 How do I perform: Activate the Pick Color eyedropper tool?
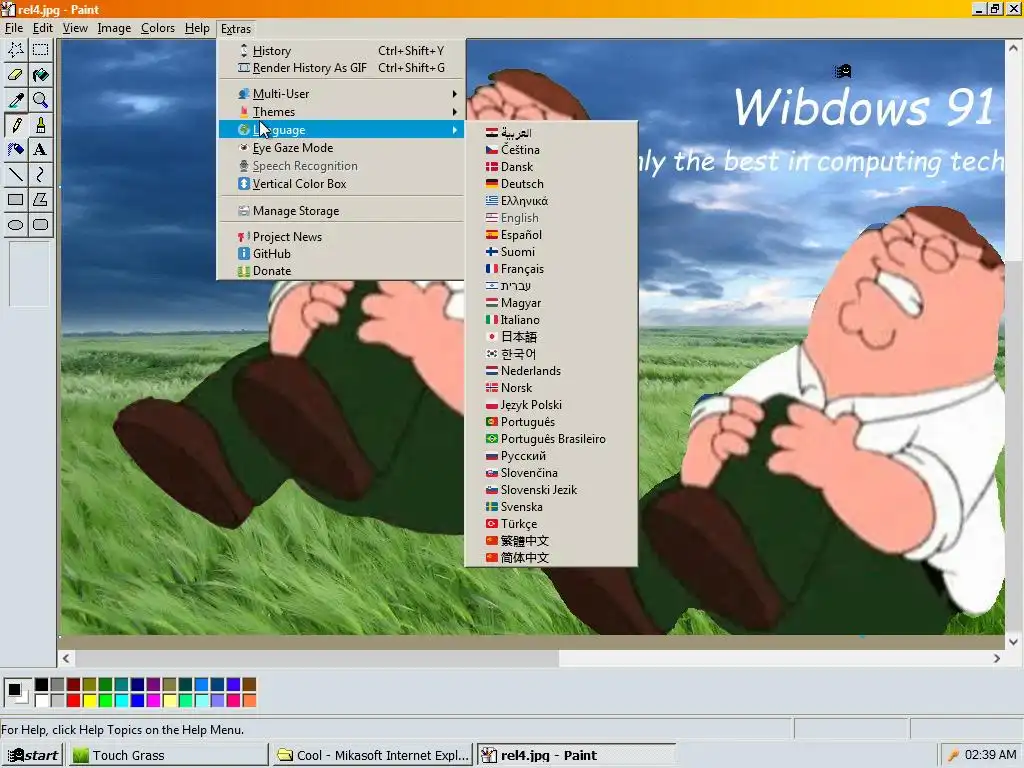coord(16,99)
